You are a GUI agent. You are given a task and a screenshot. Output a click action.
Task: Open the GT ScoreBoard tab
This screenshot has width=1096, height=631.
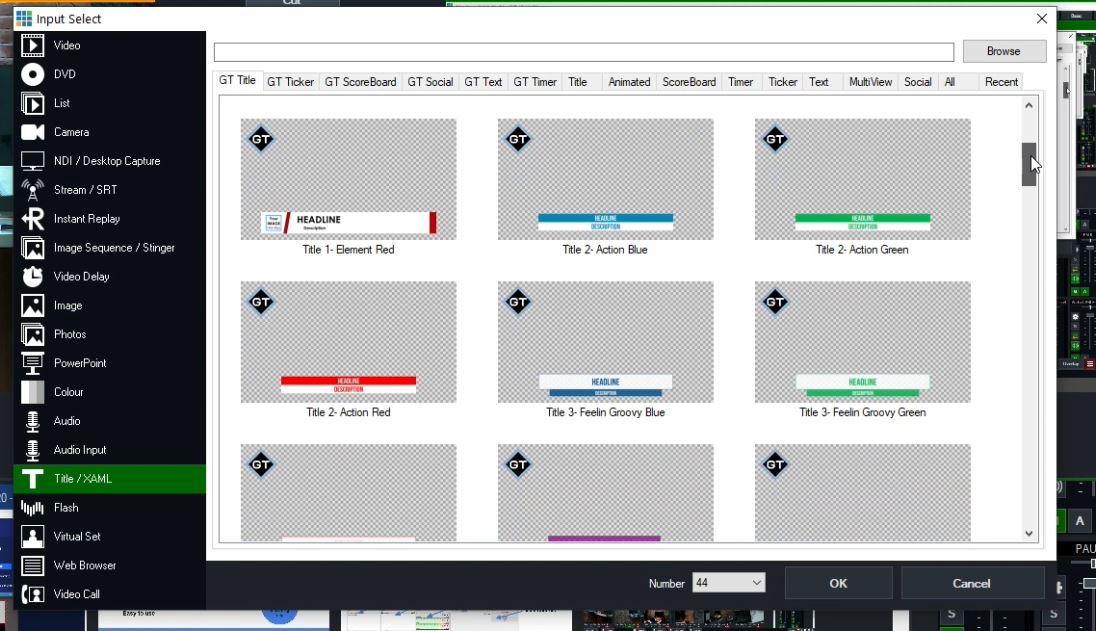click(360, 82)
